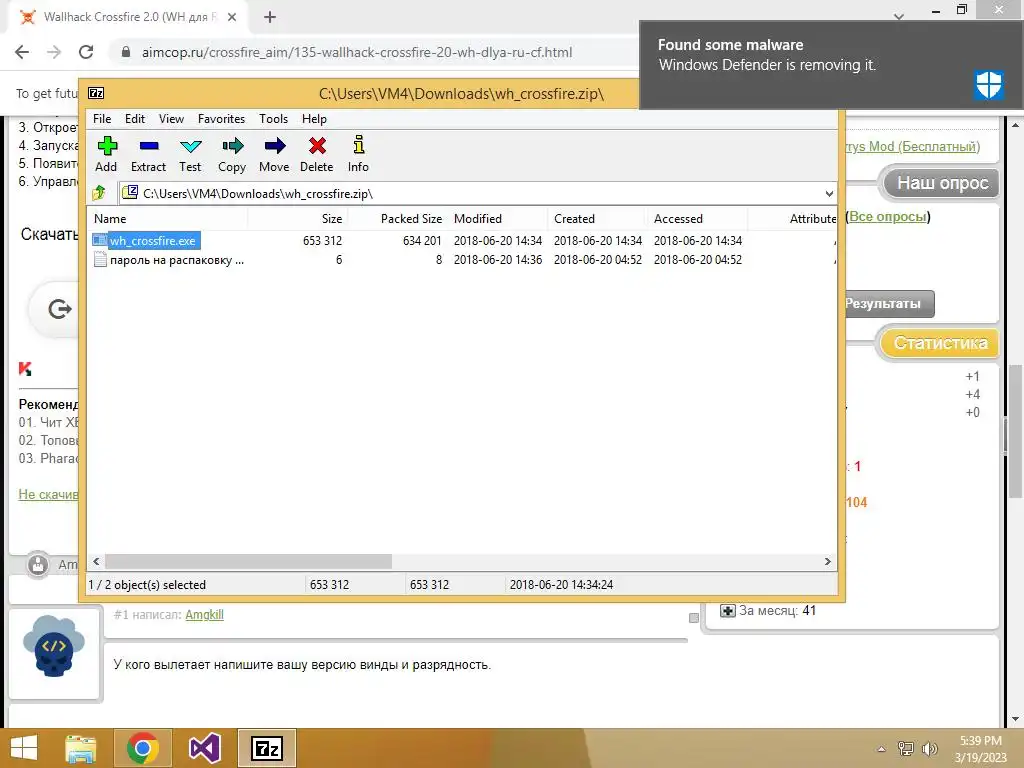Click the browser page vertical scrollbar thumb

click(x=1015, y=431)
